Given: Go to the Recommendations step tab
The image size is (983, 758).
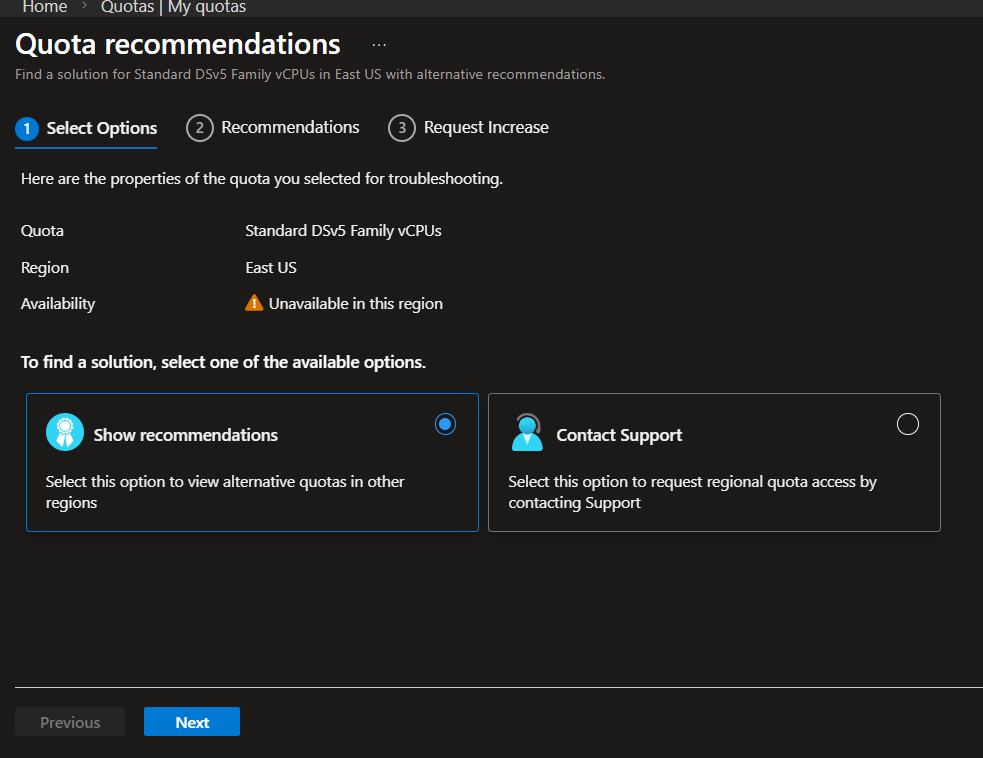Looking at the screenshot, I should (290, 127).
